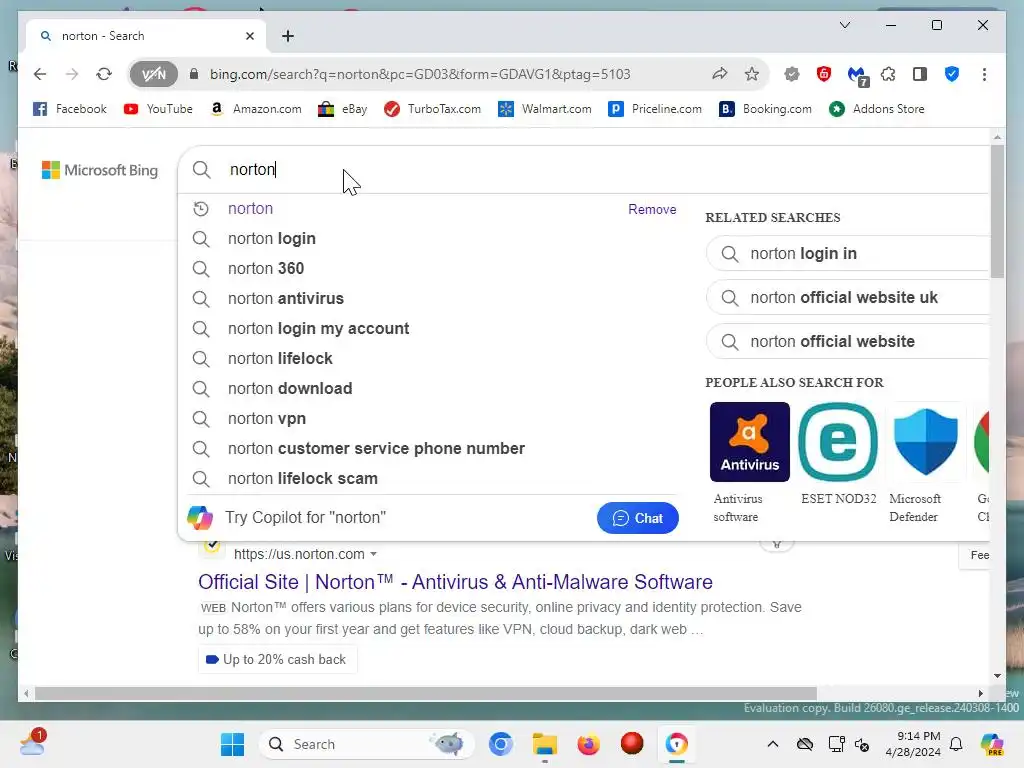Select the 'norton' history suggestion
Screen dimensions: 1024x768
click(251, 208)
